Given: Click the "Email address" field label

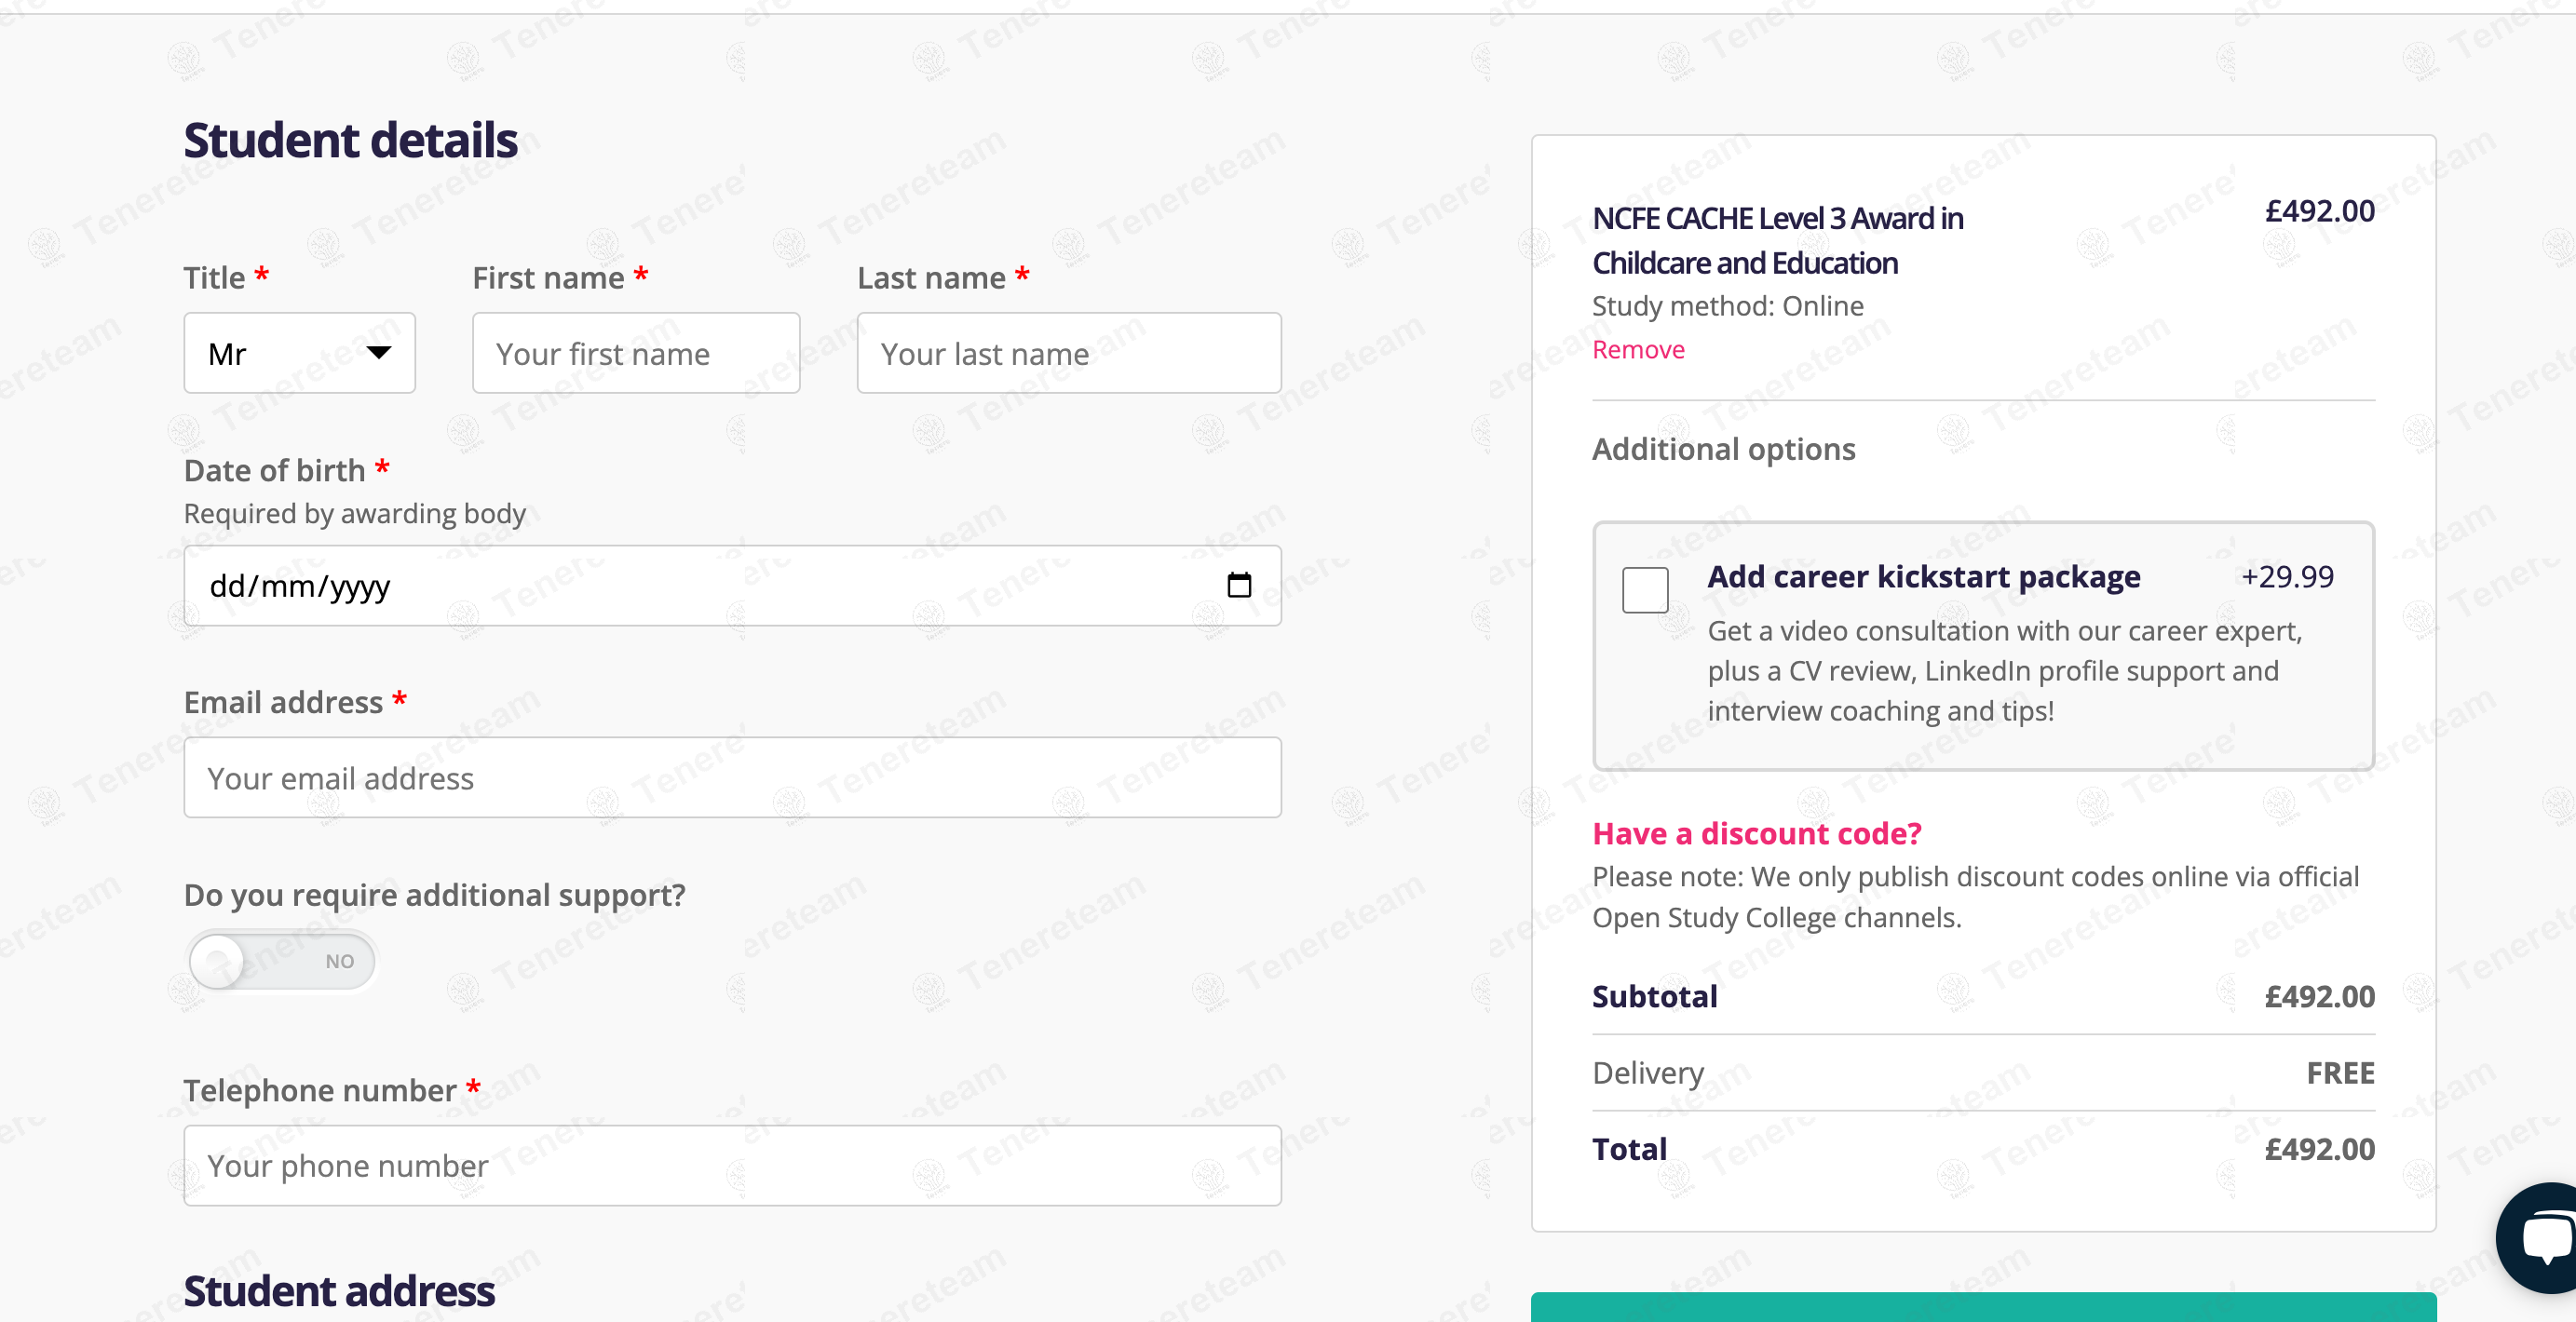Looking at the screenshot, I should (283, 702).
